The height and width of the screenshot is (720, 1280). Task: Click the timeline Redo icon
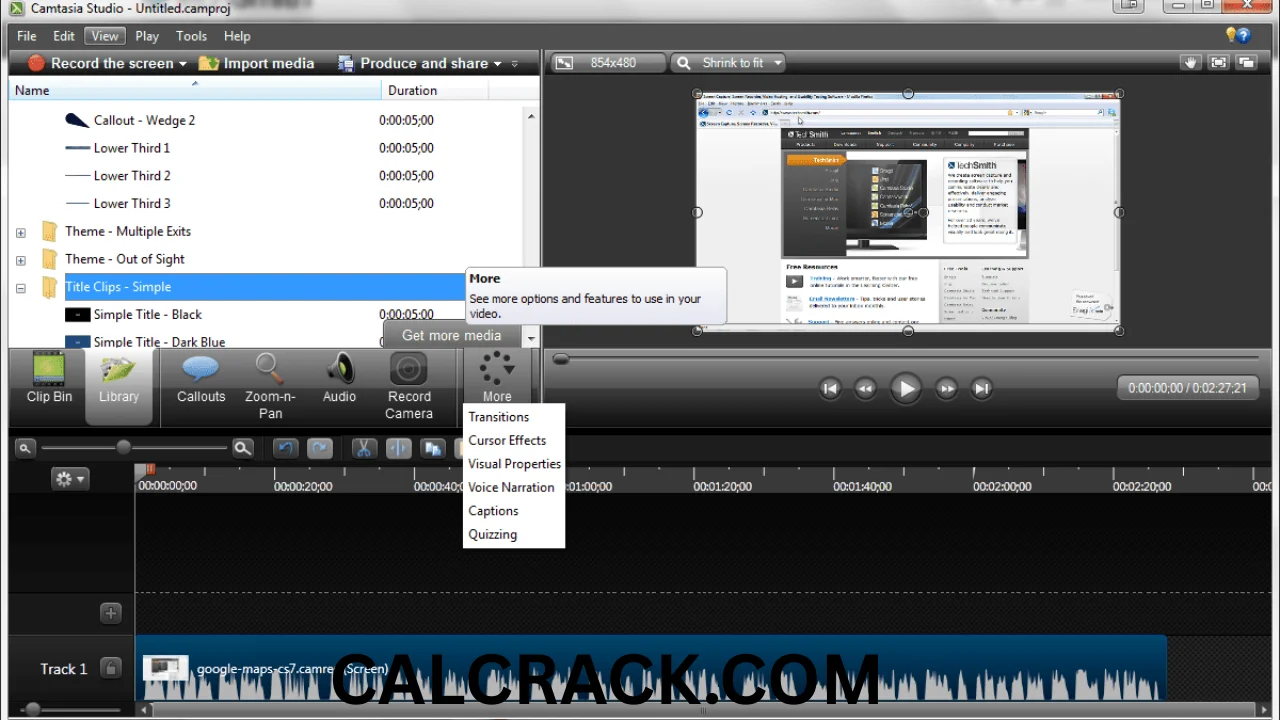coord(320,449)
